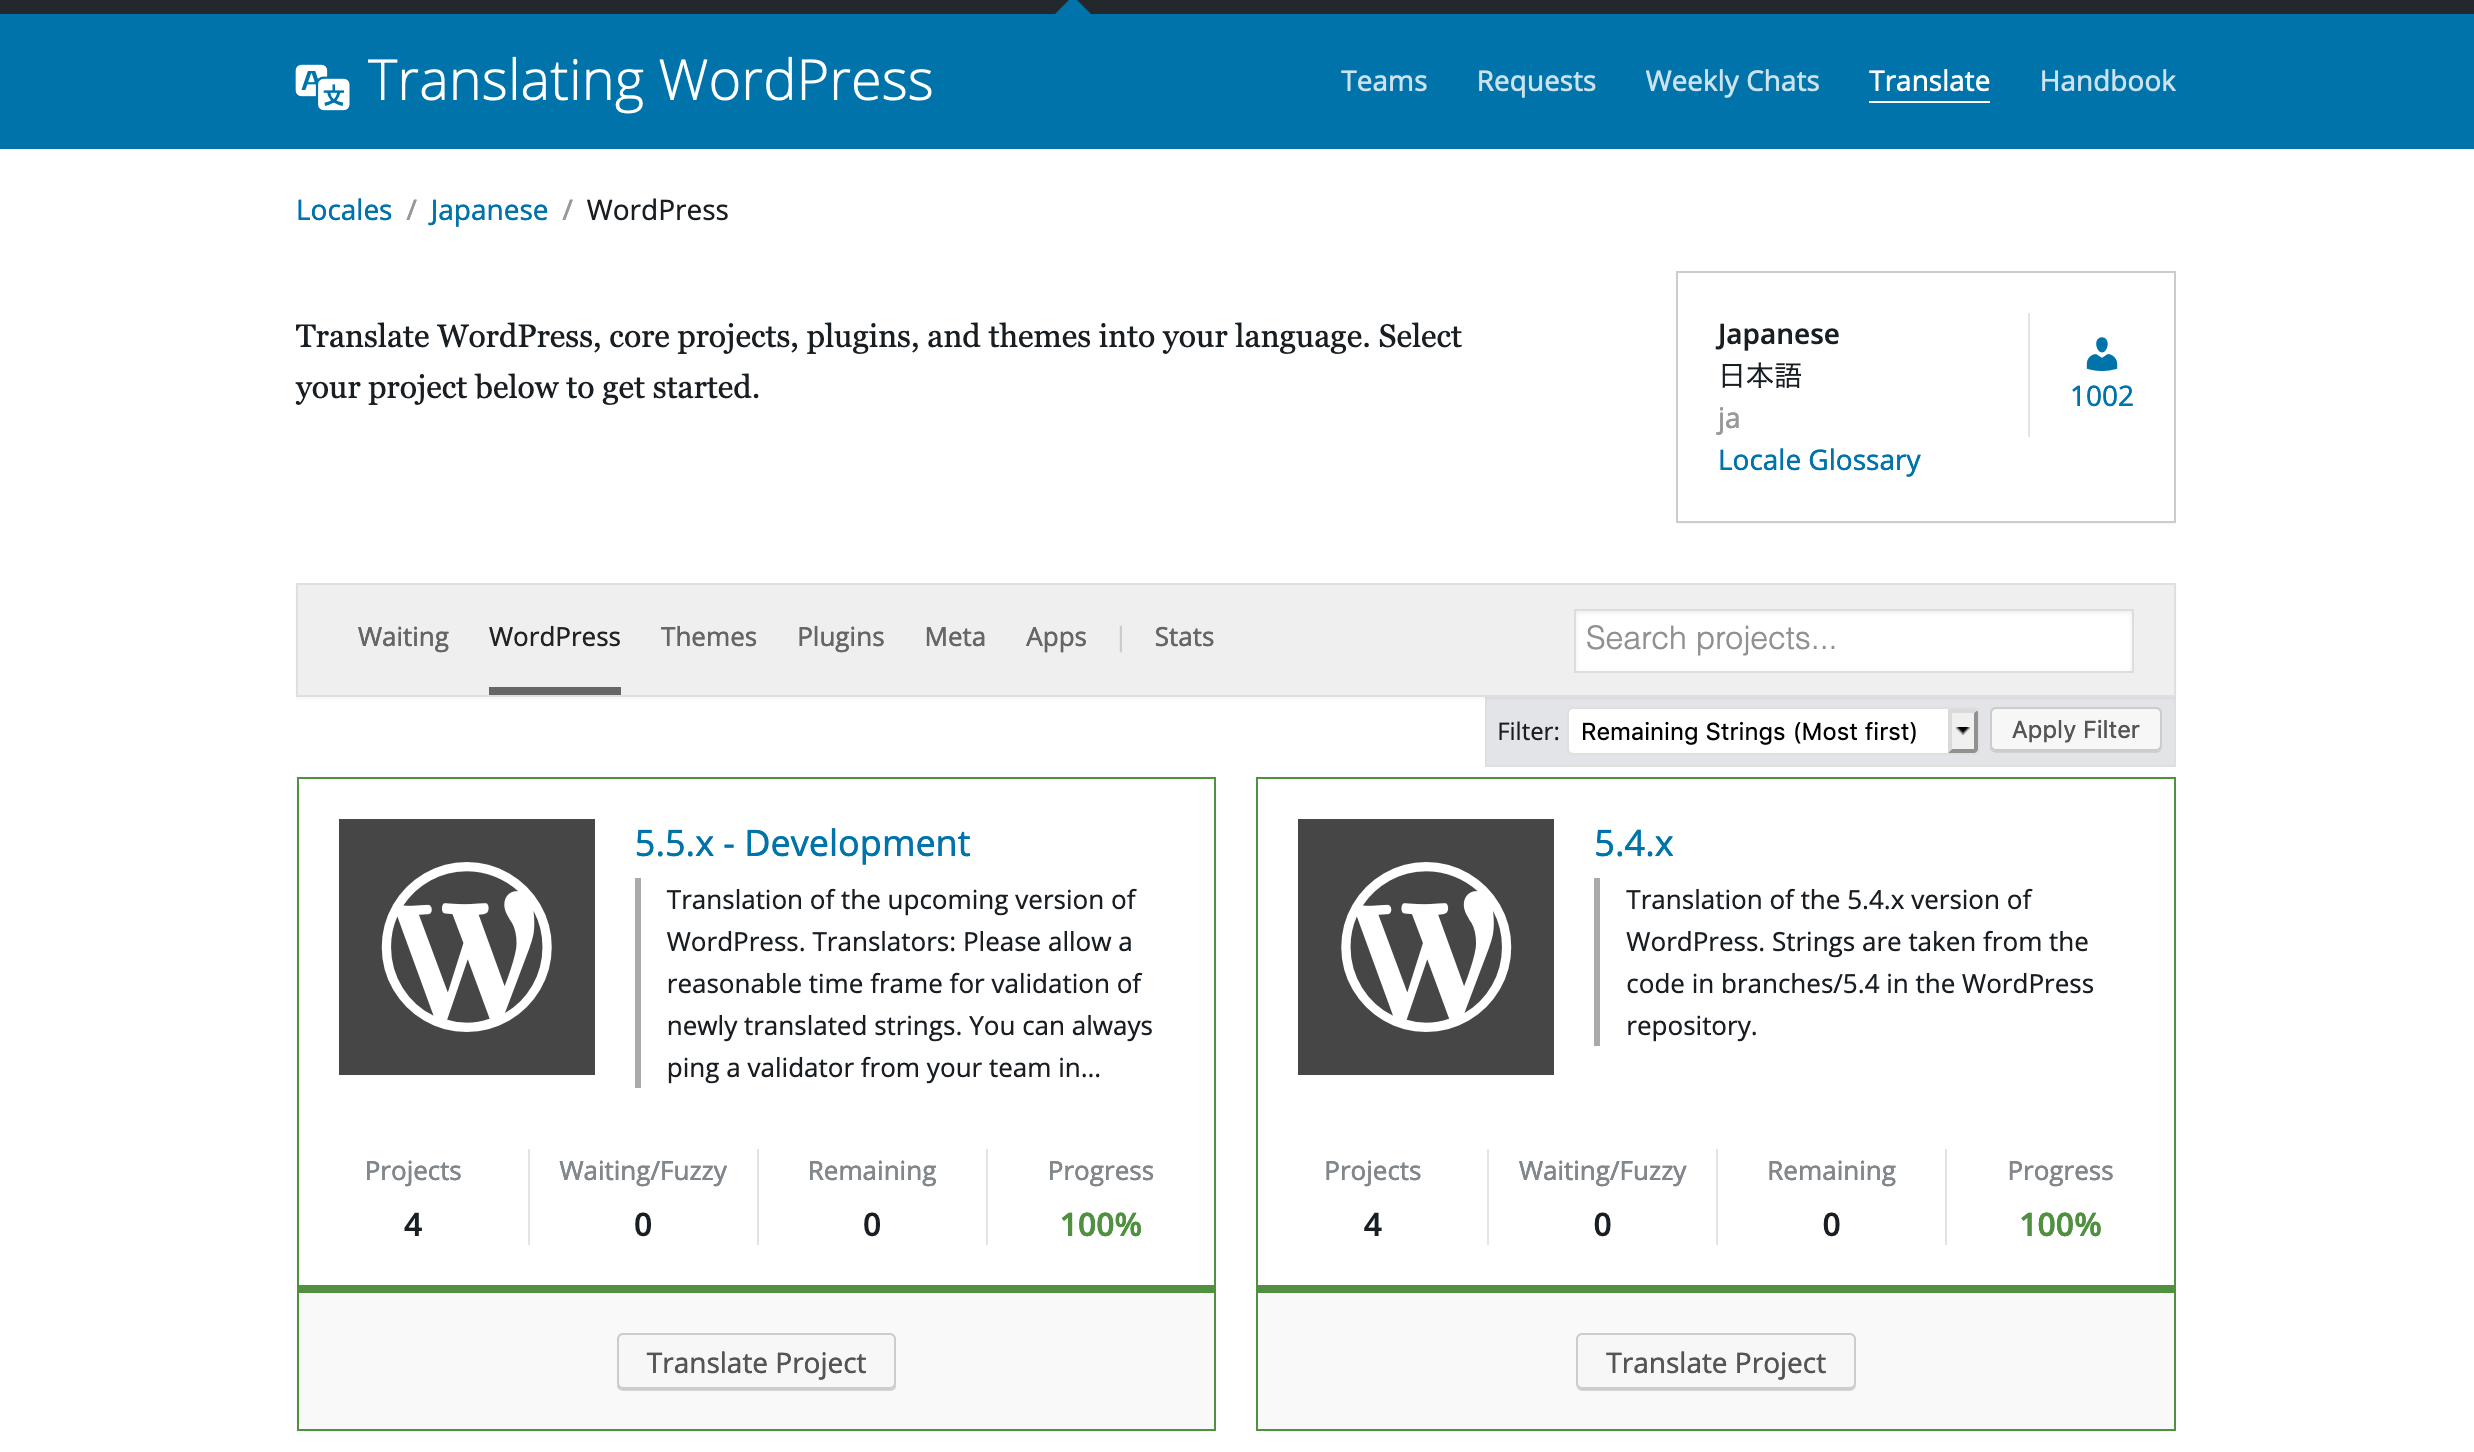Open the Waiting tab
Screen dimensions: 2474x1452
403,637
